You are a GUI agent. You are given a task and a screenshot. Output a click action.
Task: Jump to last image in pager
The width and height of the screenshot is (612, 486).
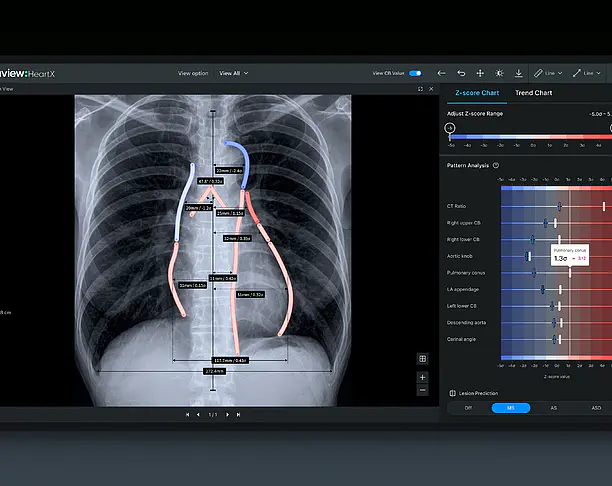[238, 415]
